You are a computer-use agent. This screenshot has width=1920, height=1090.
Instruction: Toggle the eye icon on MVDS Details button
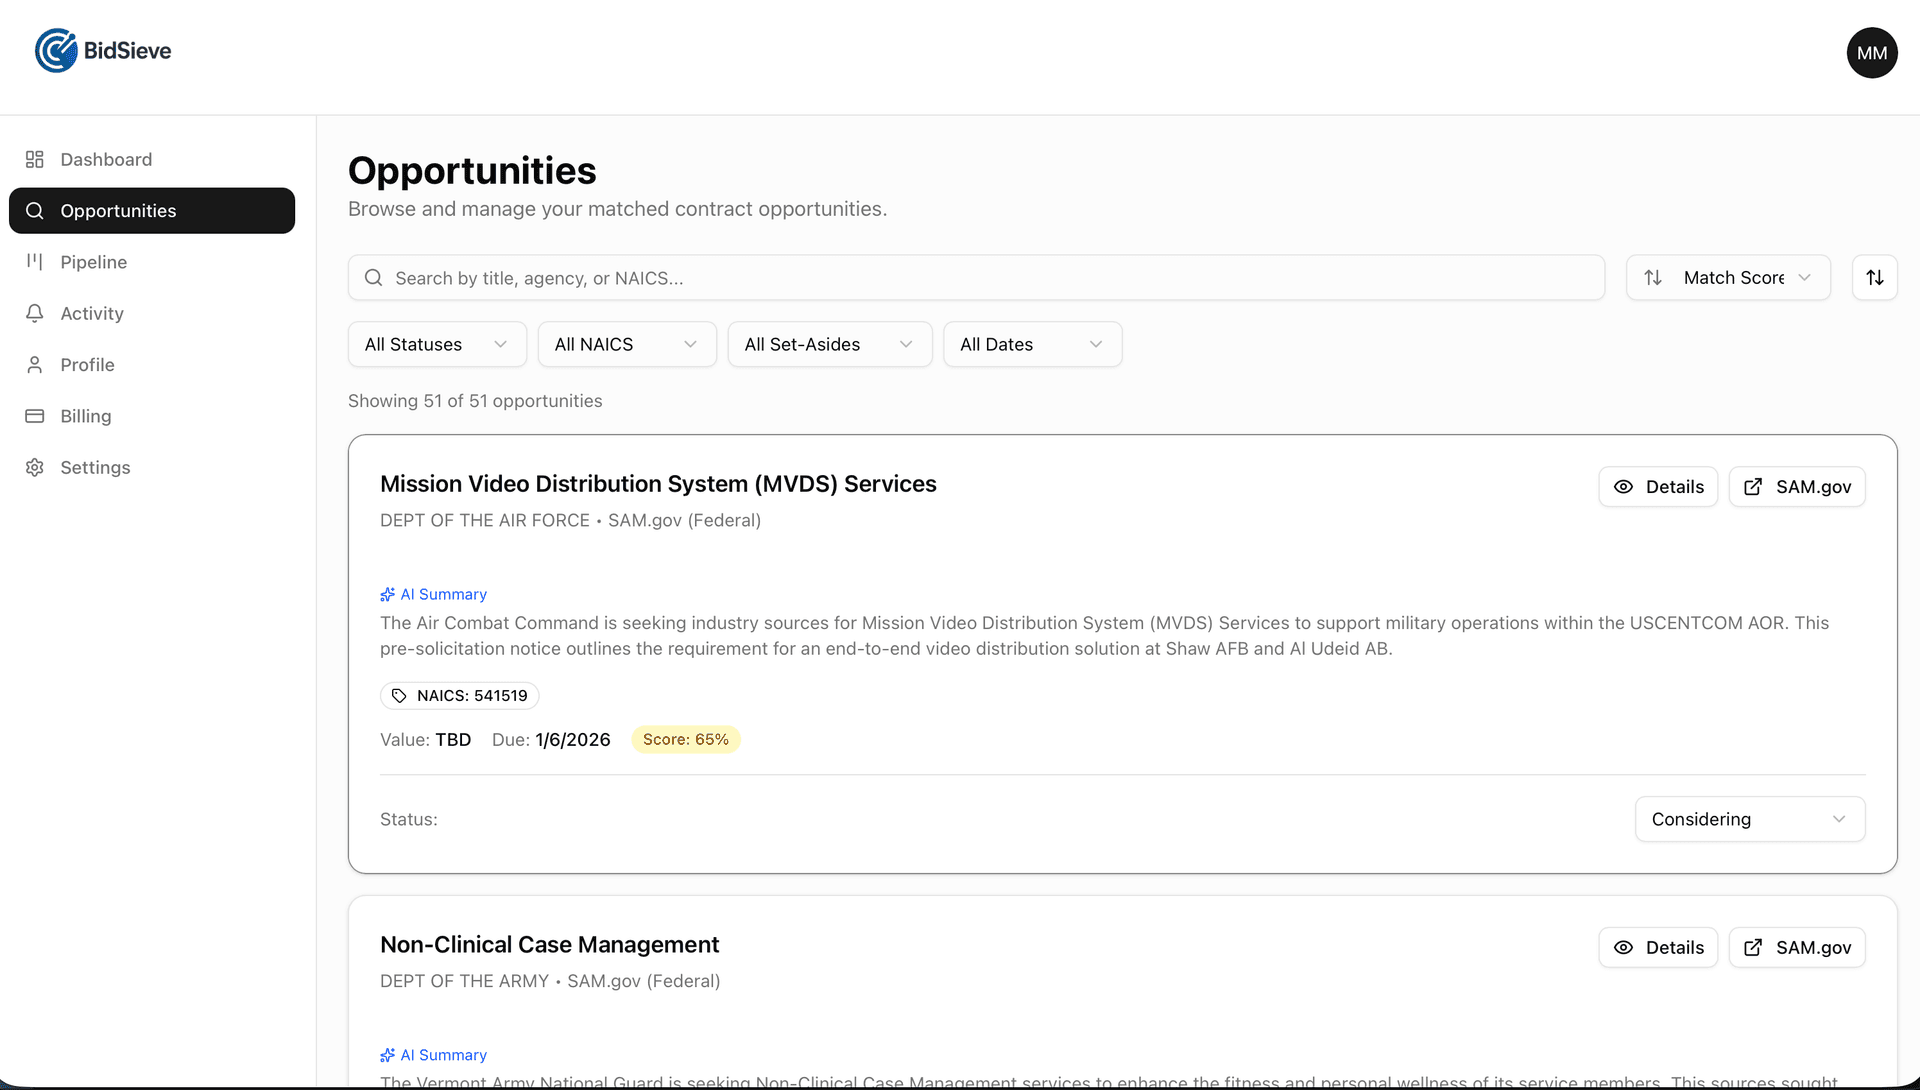click(1625, 487)
